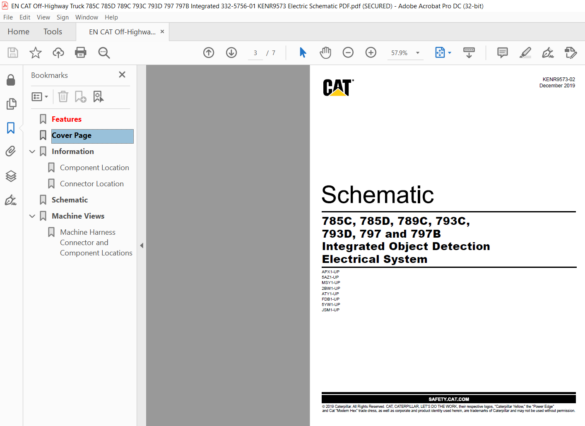Select the Hand pan tool
The image size is (585, 426).
325,53
